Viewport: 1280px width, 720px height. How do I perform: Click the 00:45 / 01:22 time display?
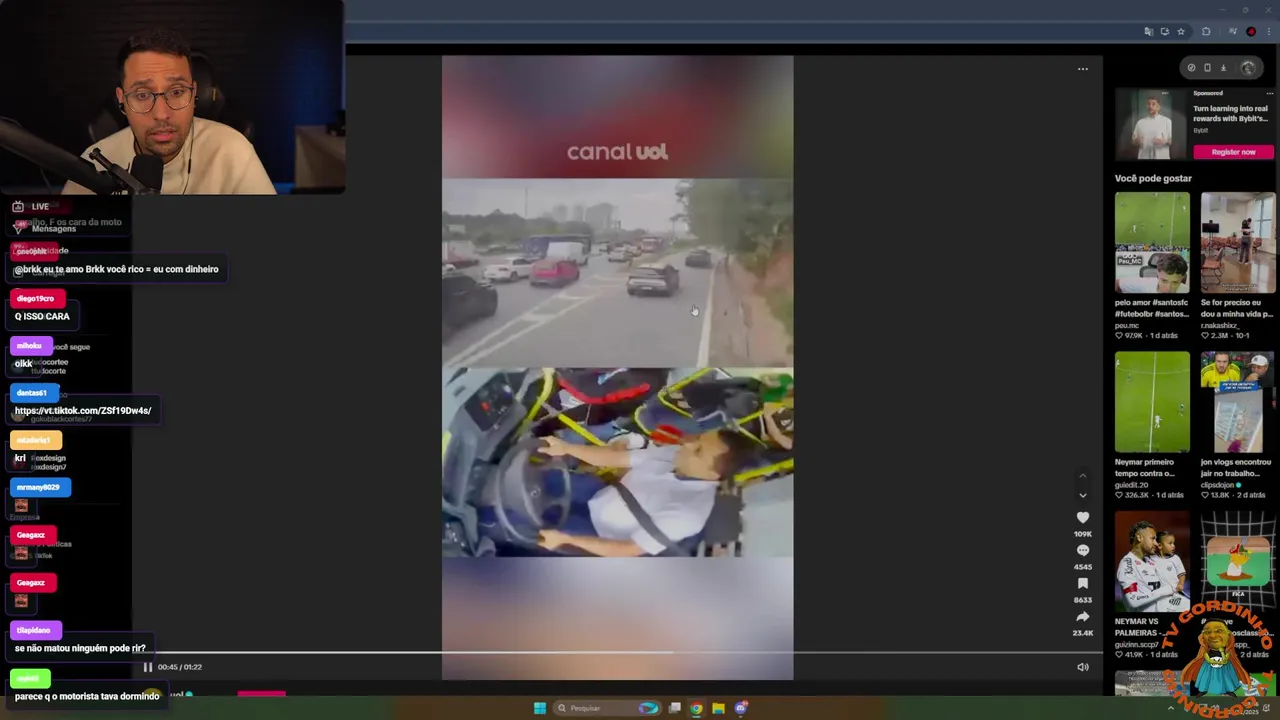click(180, 667)
